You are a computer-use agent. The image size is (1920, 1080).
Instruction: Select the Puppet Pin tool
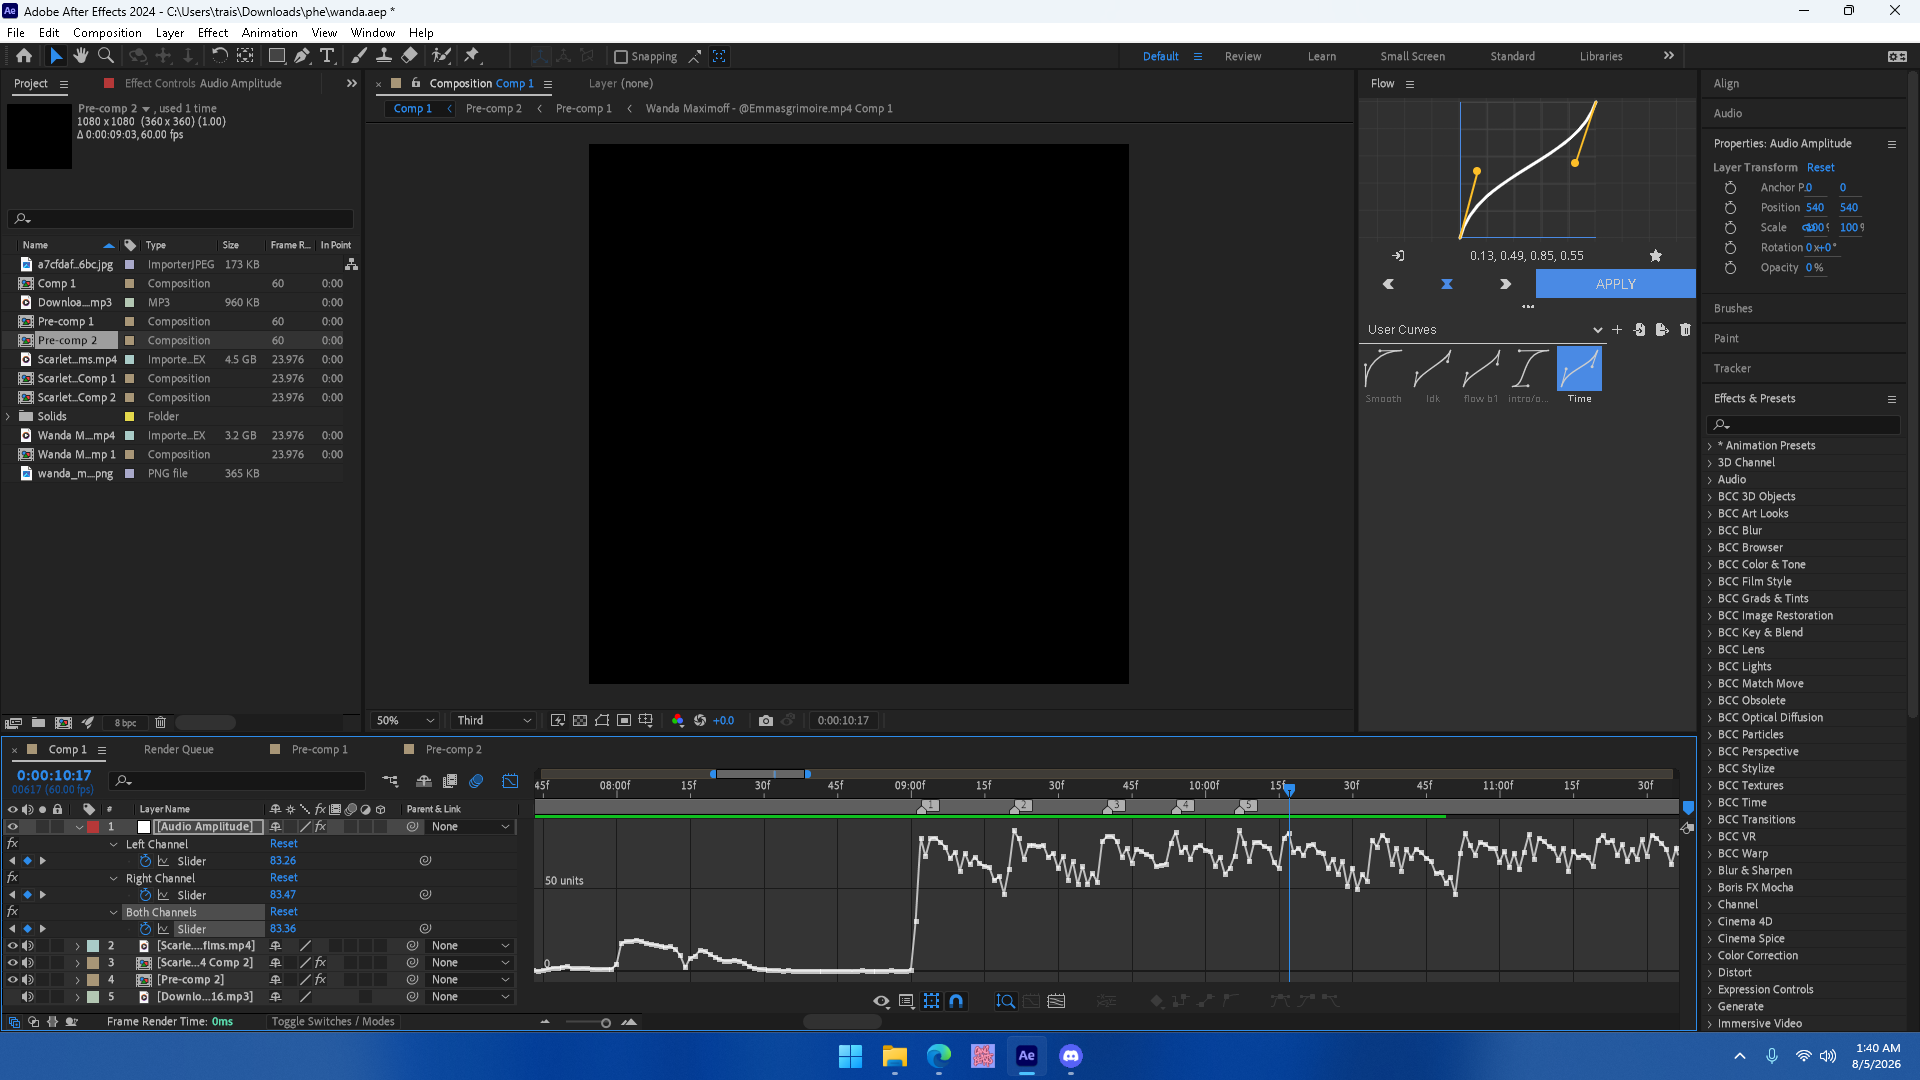(x=472, y=56)
